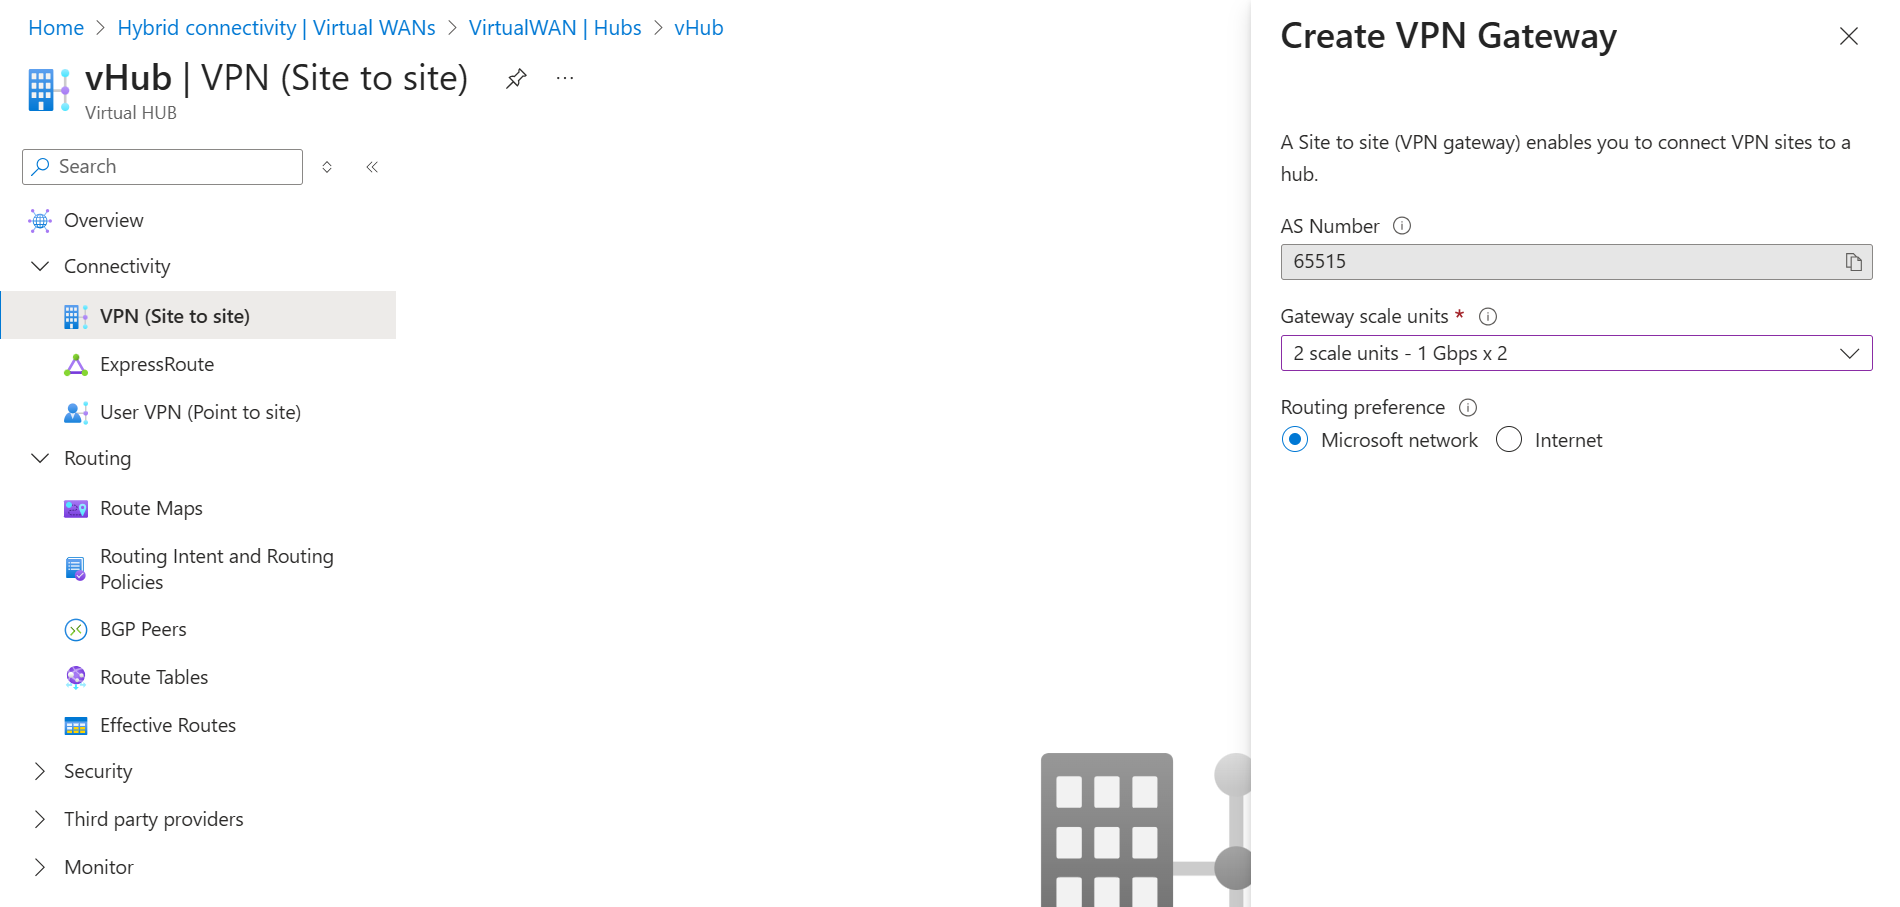This screenshot has height=907, width=1900.
Task: Collapse the sidebar menu with double chevron
Action: 372,167
